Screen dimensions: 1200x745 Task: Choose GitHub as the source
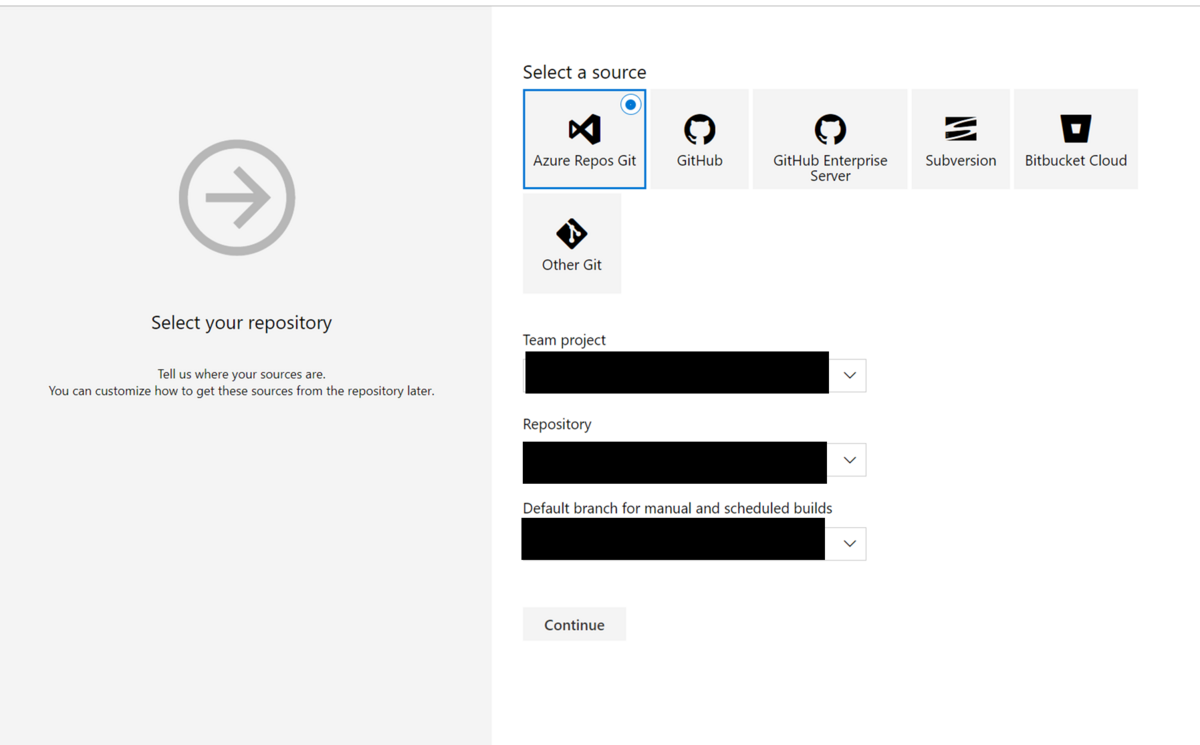[699, 139]
